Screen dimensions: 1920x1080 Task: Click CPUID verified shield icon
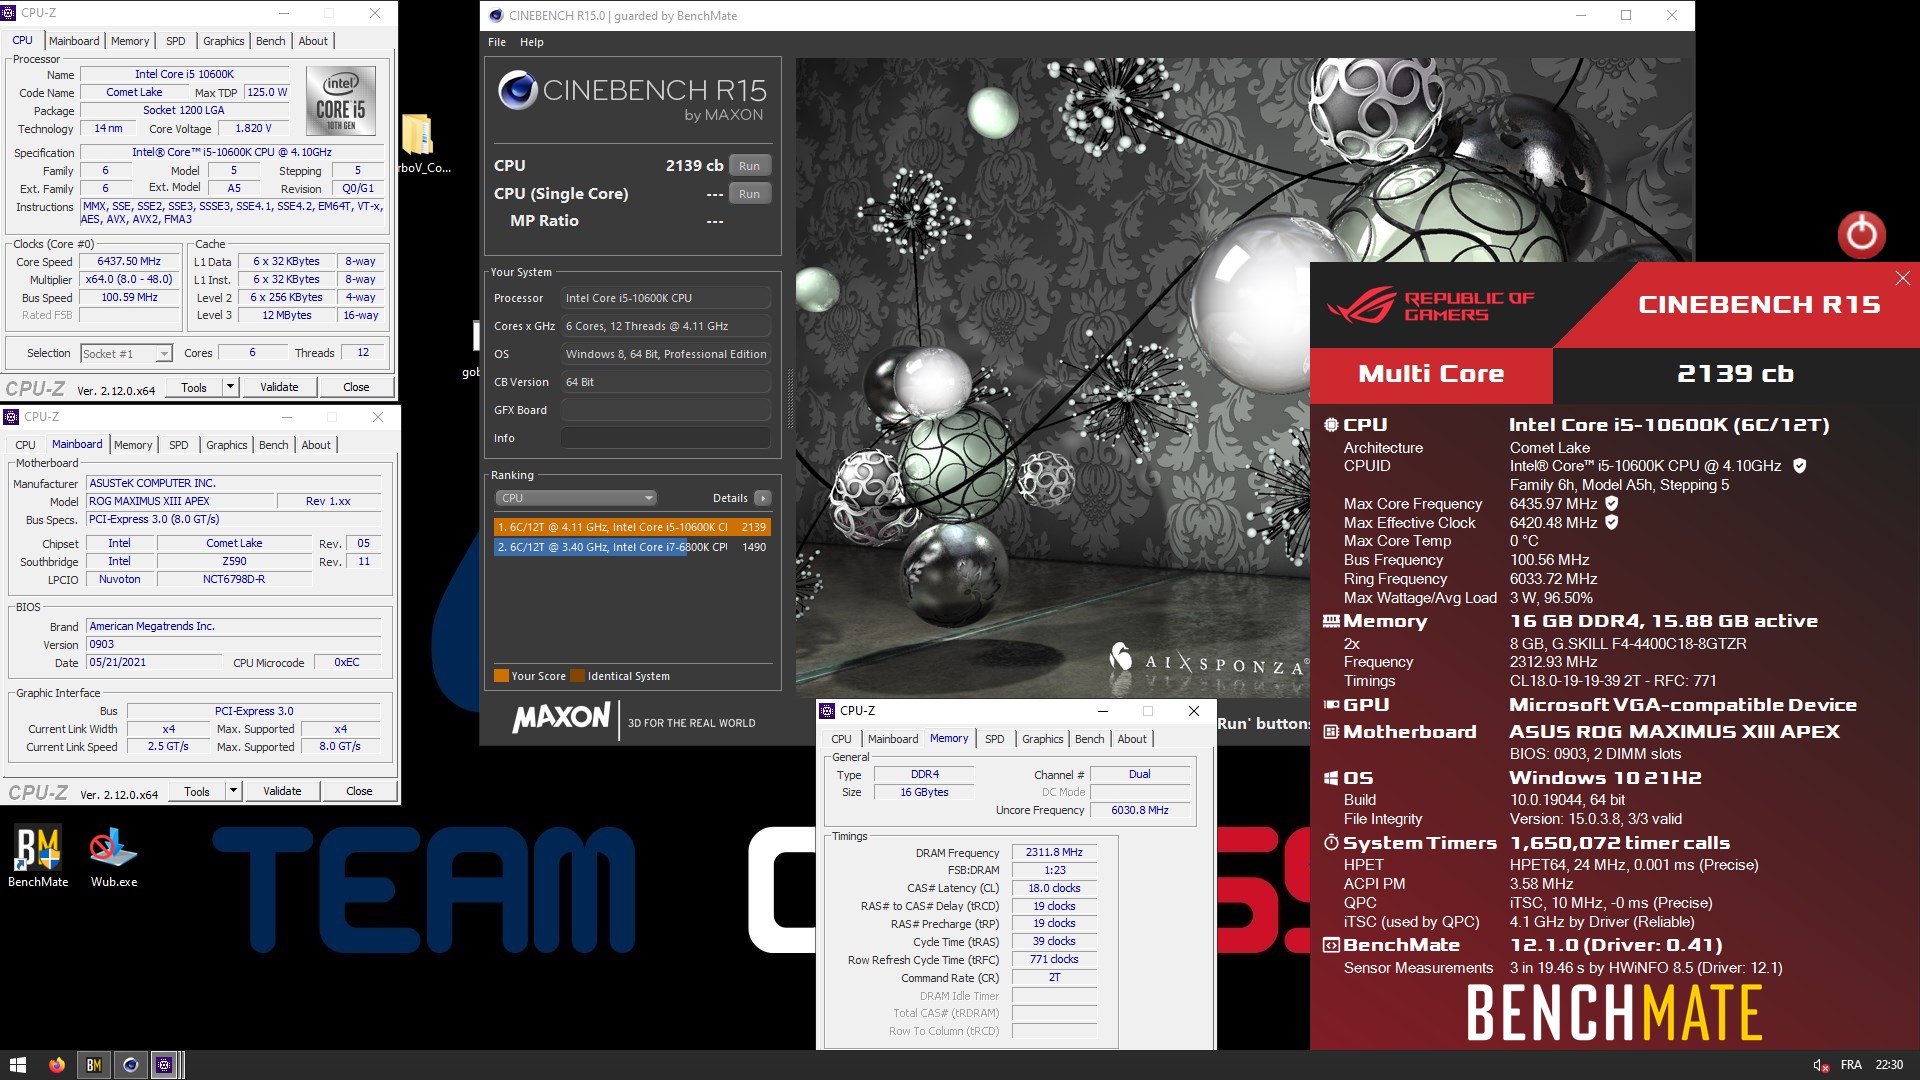(x=1799, y=466)
